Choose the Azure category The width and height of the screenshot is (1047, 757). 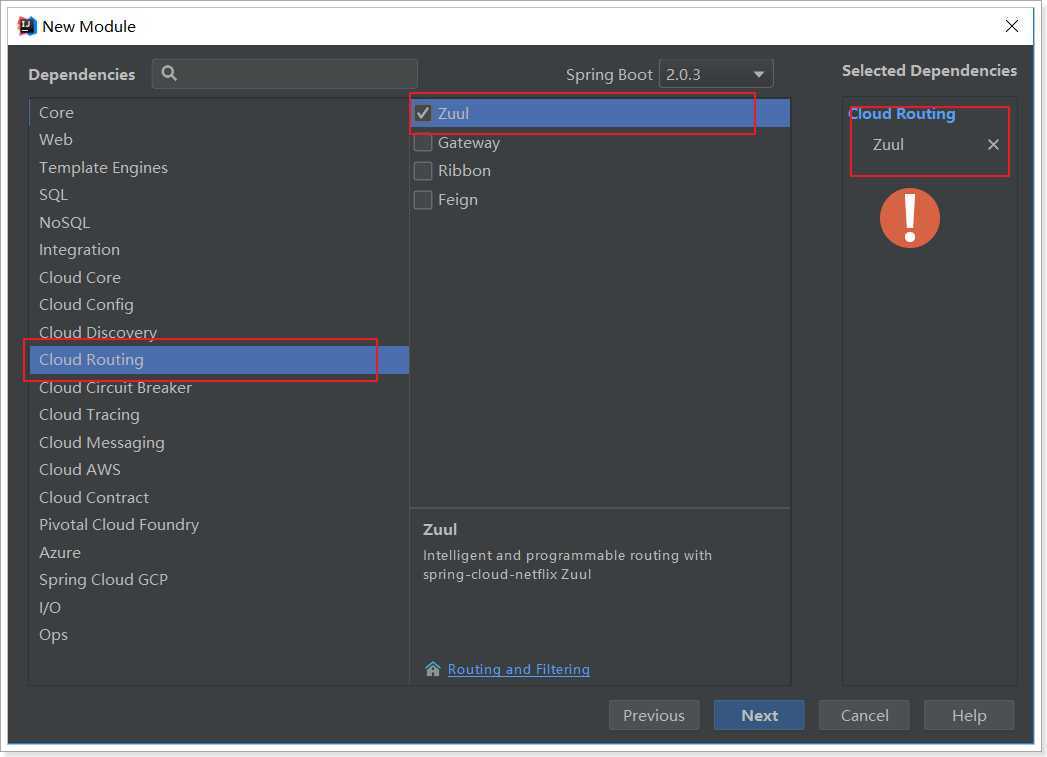tap(219, 553)
